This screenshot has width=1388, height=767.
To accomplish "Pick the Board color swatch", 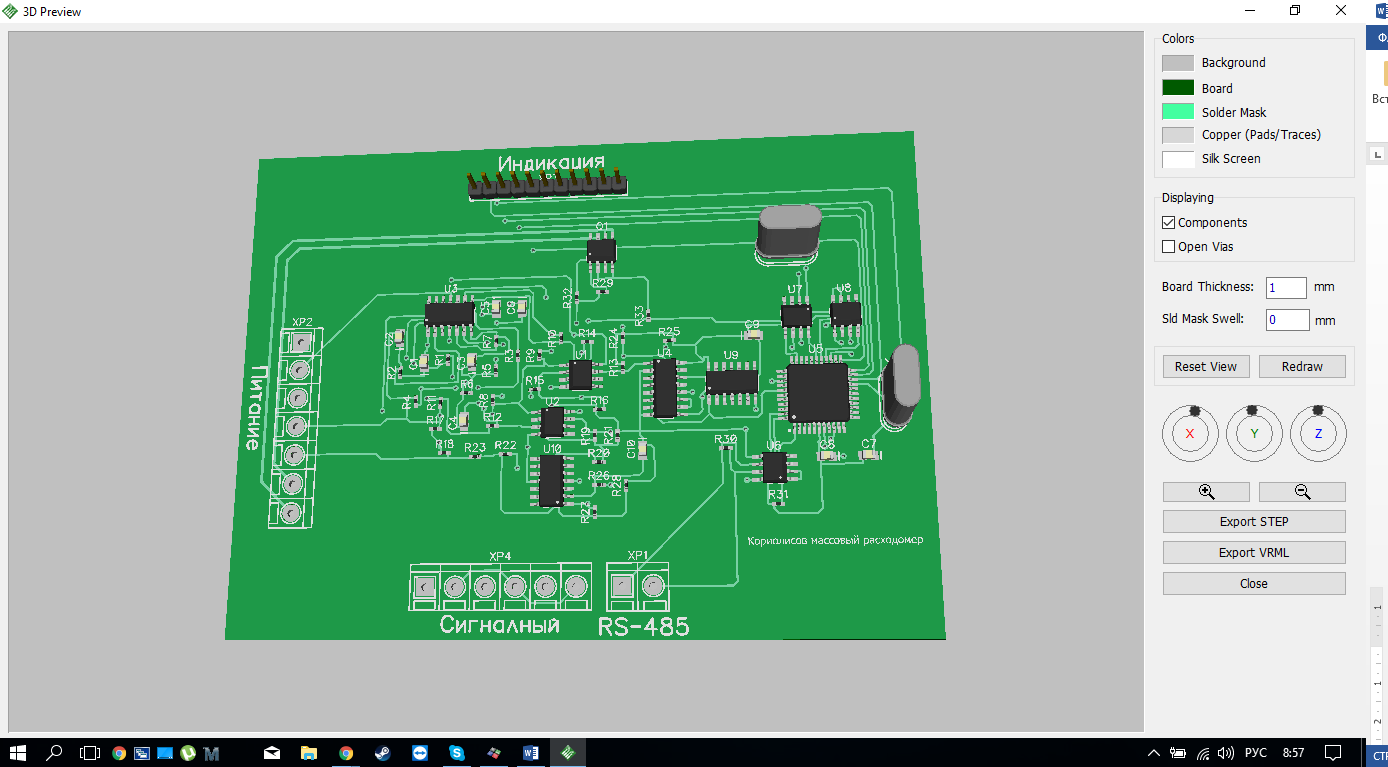I will [1178, 88].
